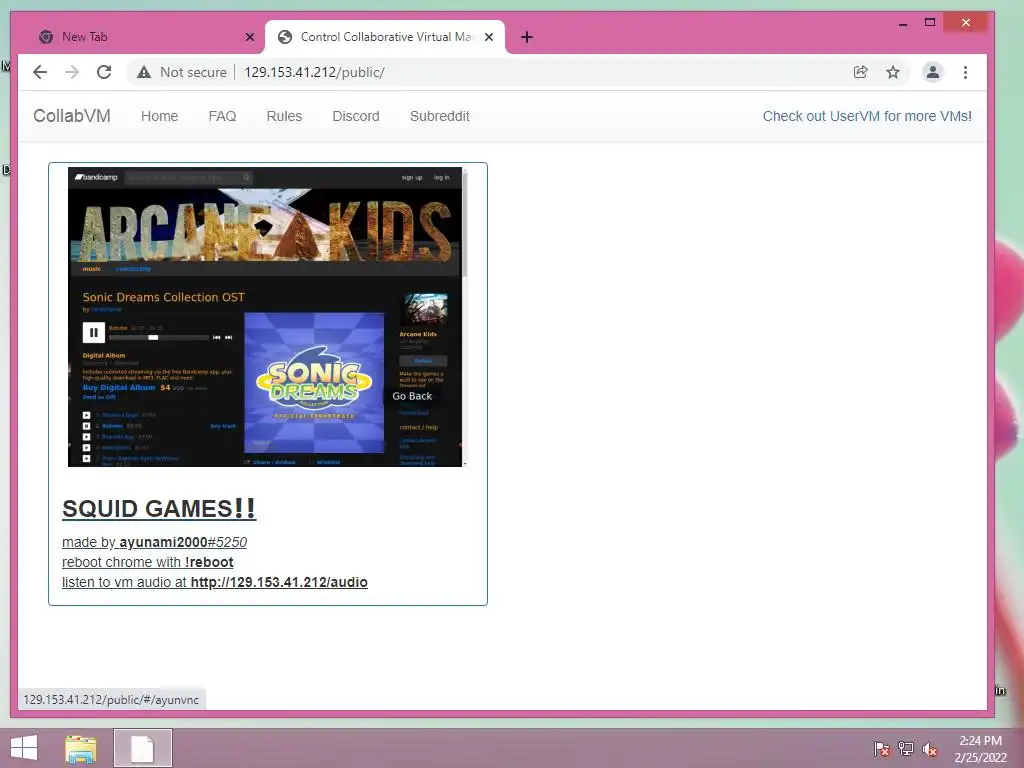Reload the page with the refresh icon
The height and width of the screenshot is (768, 1024).
[104, 72]
